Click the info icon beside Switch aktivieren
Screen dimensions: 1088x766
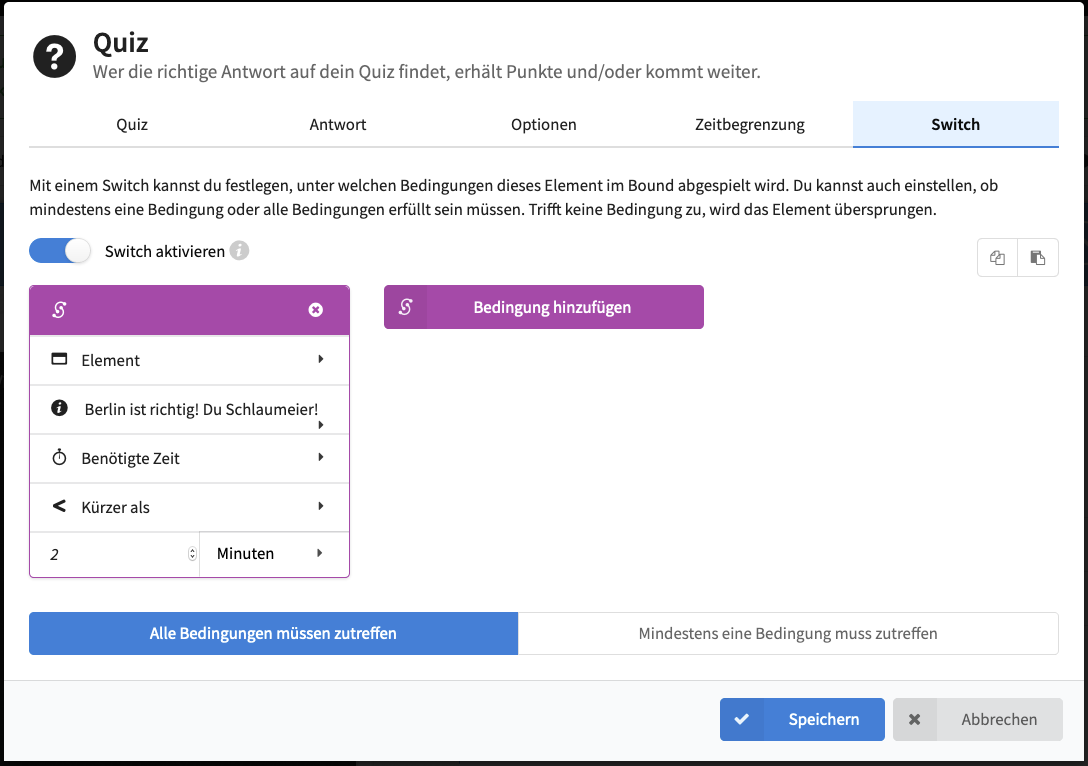(x=239, y=251)
